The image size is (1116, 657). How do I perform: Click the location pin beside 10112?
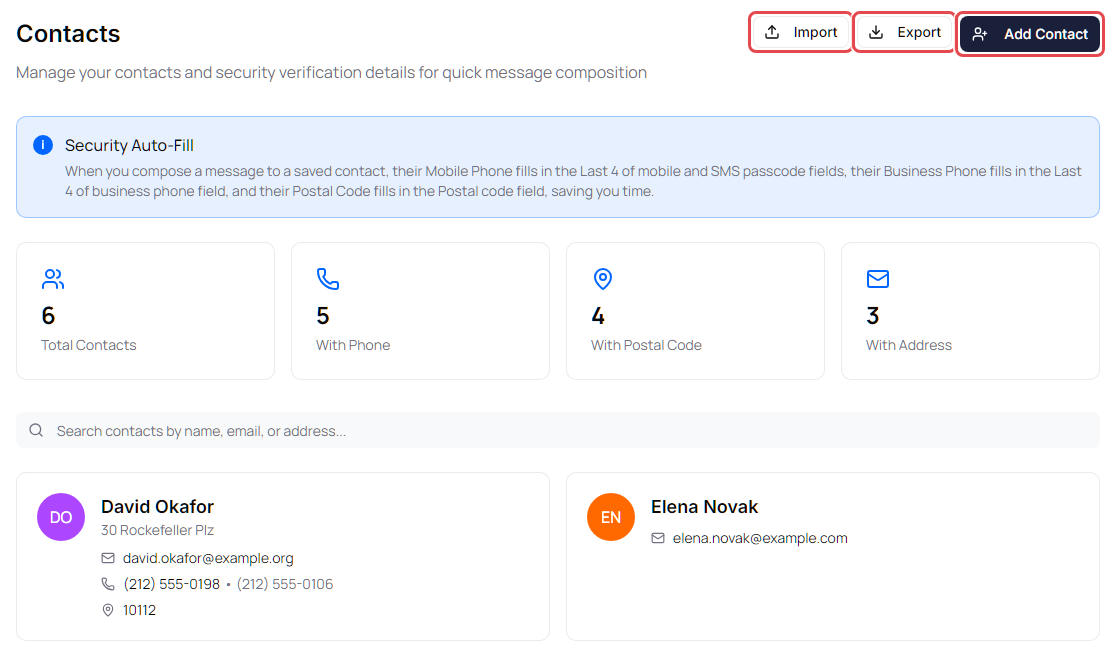[108, 611]
